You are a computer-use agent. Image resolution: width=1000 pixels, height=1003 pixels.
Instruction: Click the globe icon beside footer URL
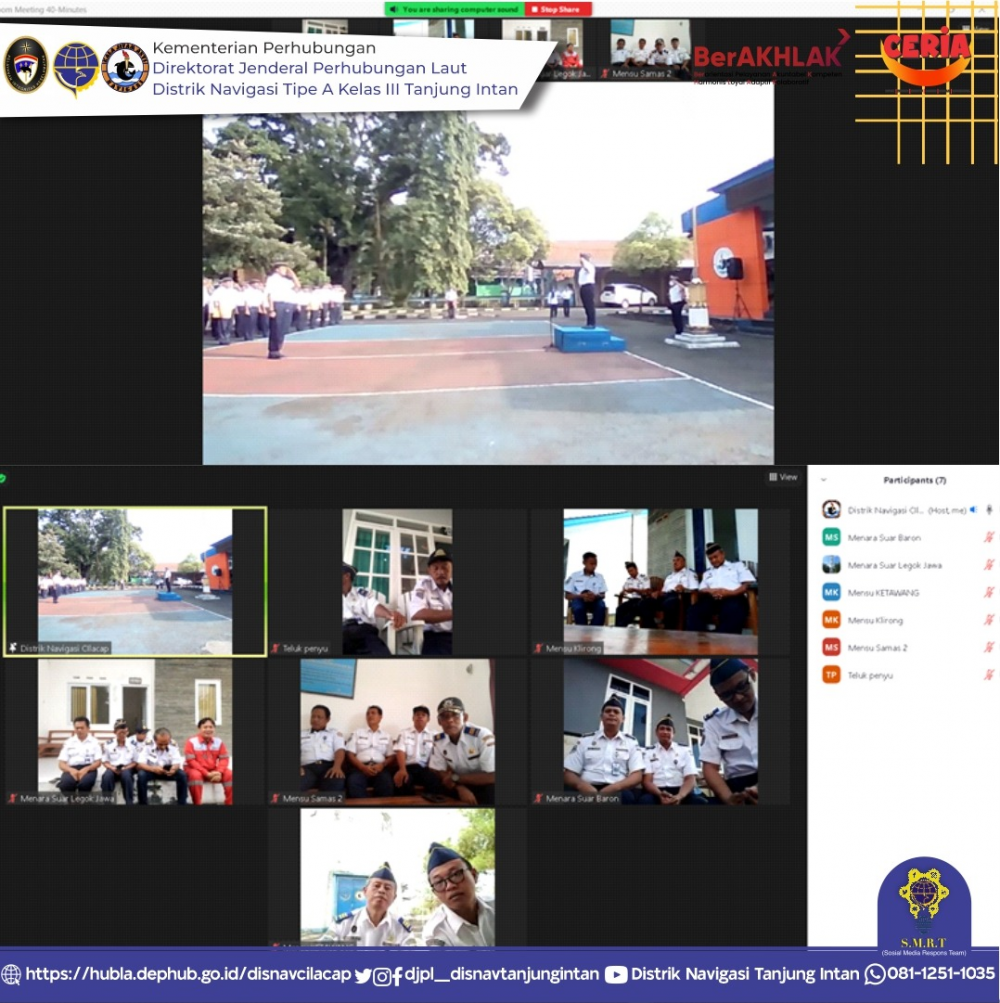point(11,974)
